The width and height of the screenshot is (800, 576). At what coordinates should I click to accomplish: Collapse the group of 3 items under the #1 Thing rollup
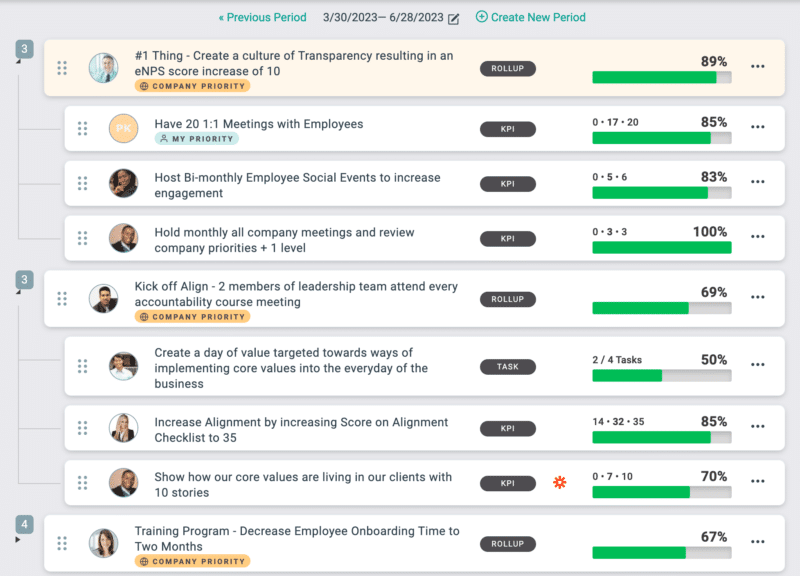point(23,47)
